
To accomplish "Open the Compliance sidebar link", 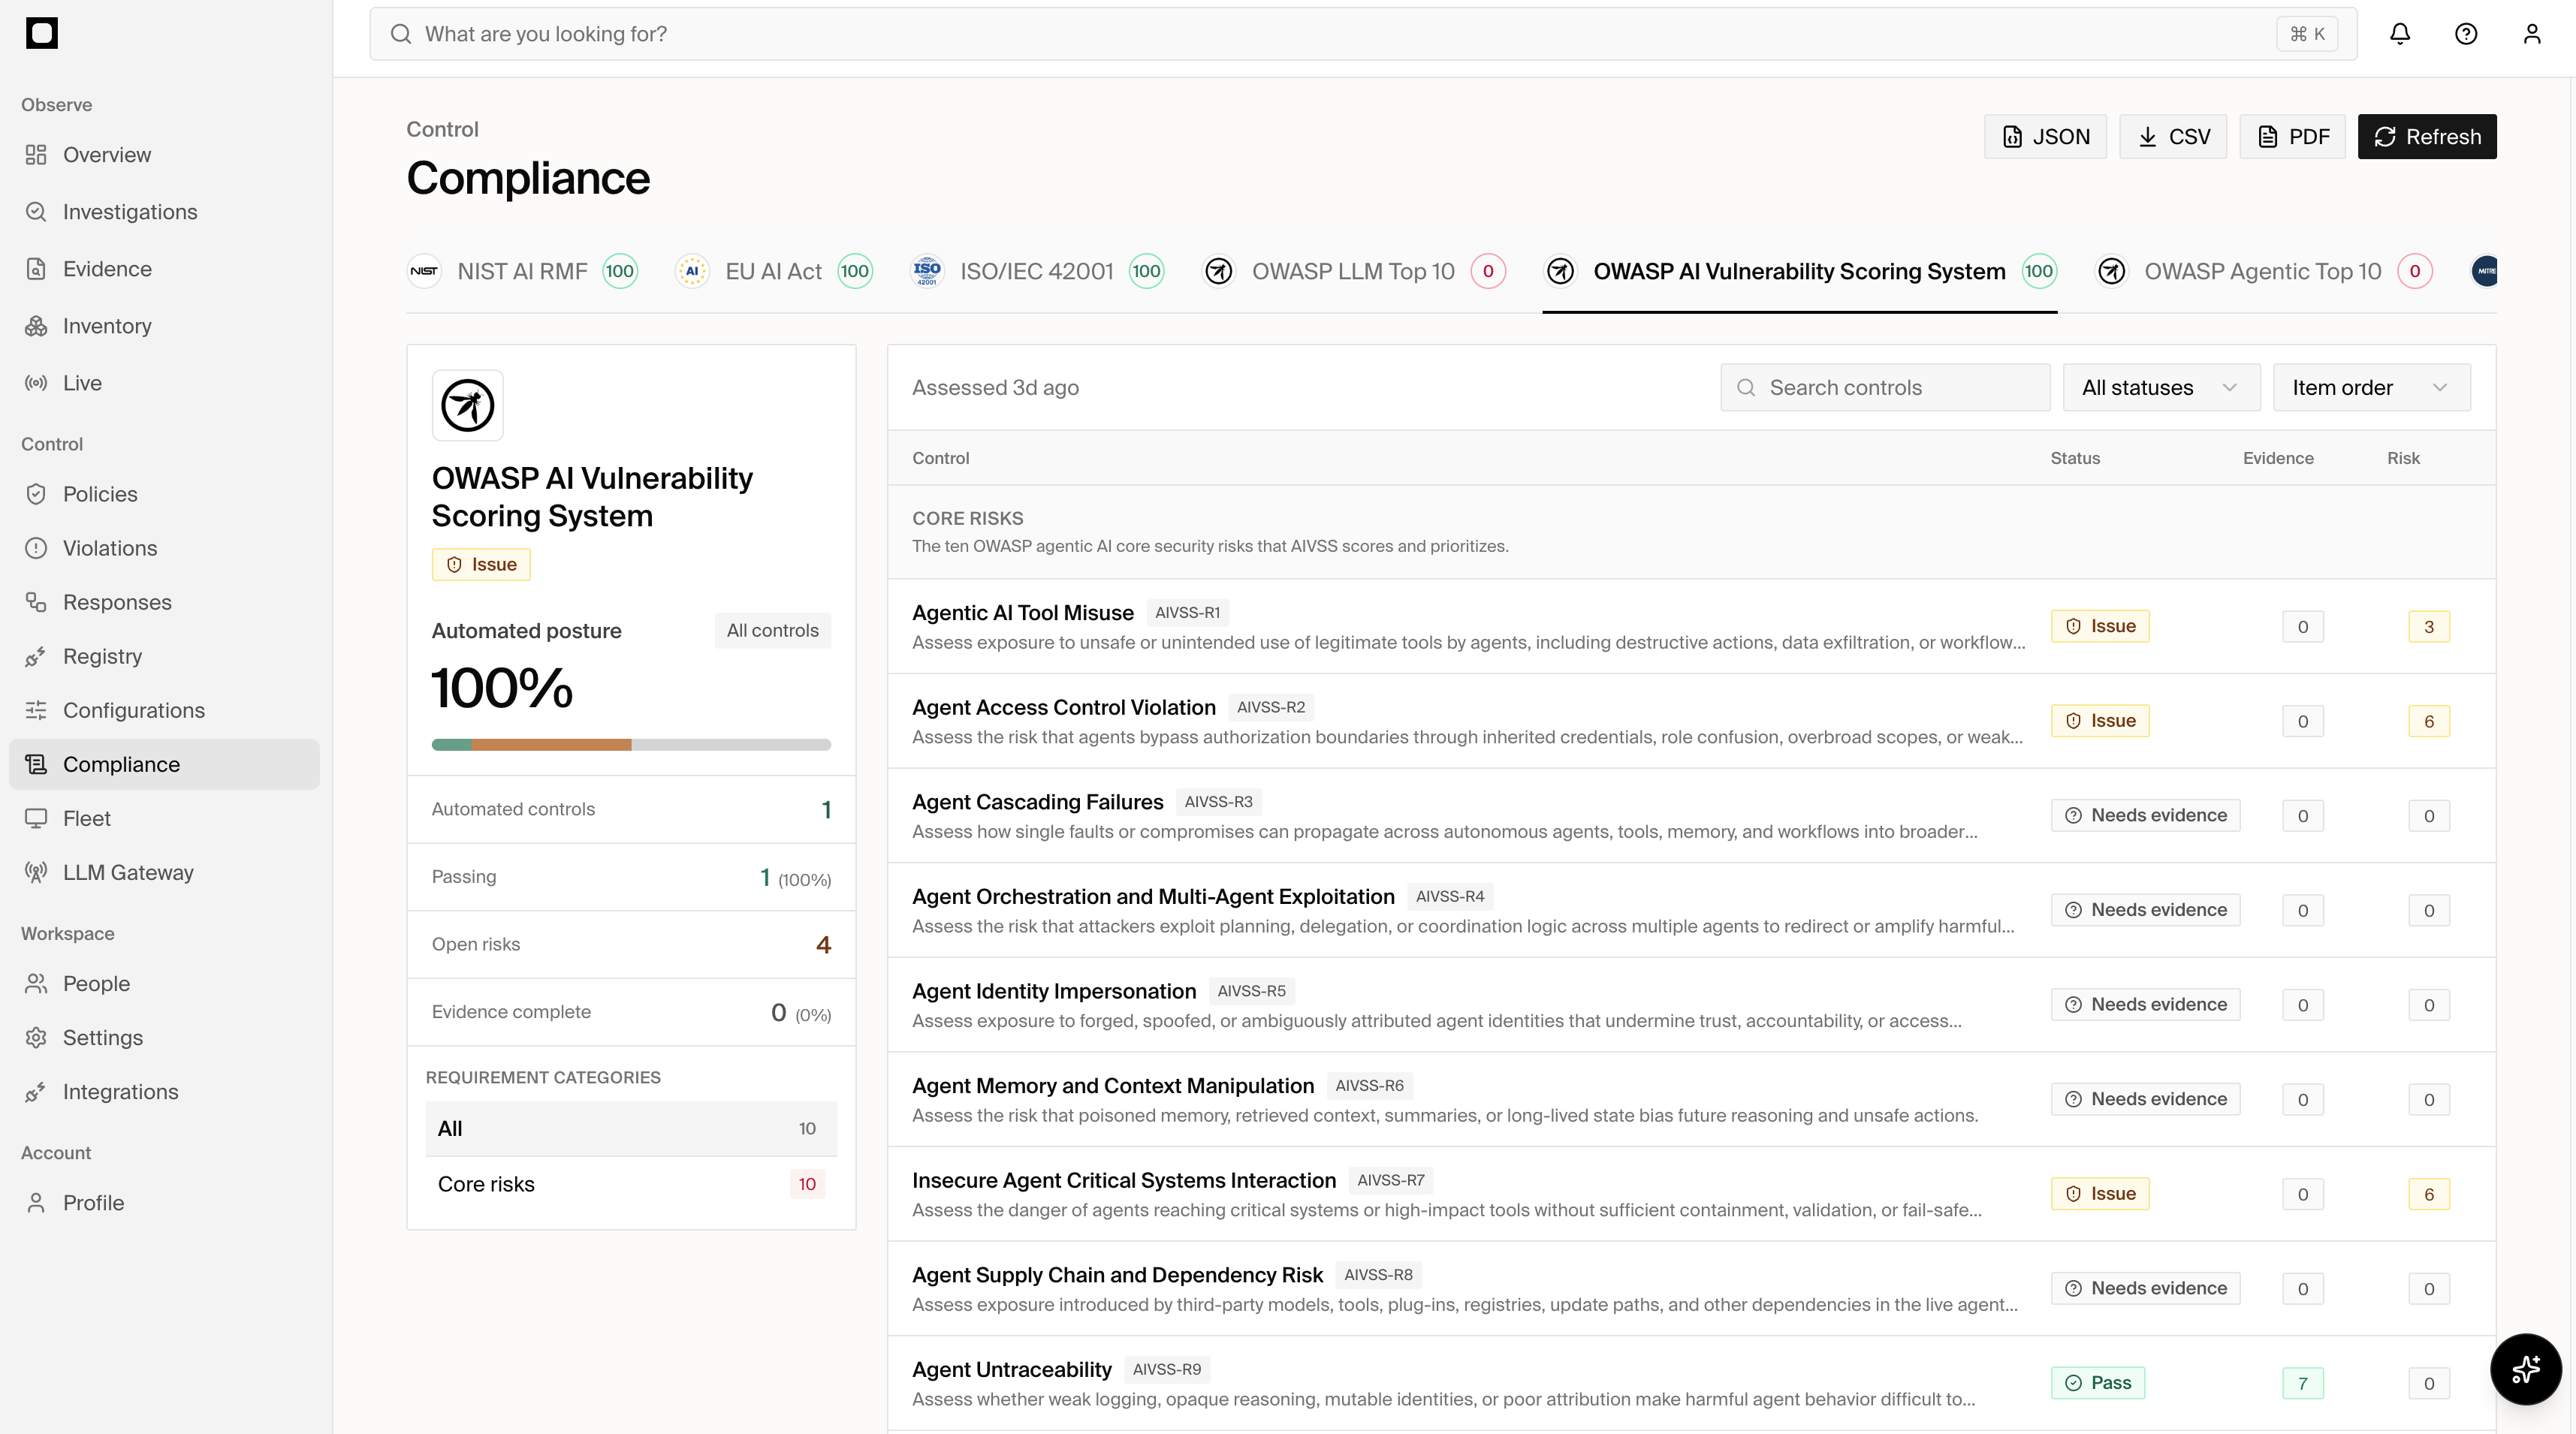I will click(x=164, y=764).
